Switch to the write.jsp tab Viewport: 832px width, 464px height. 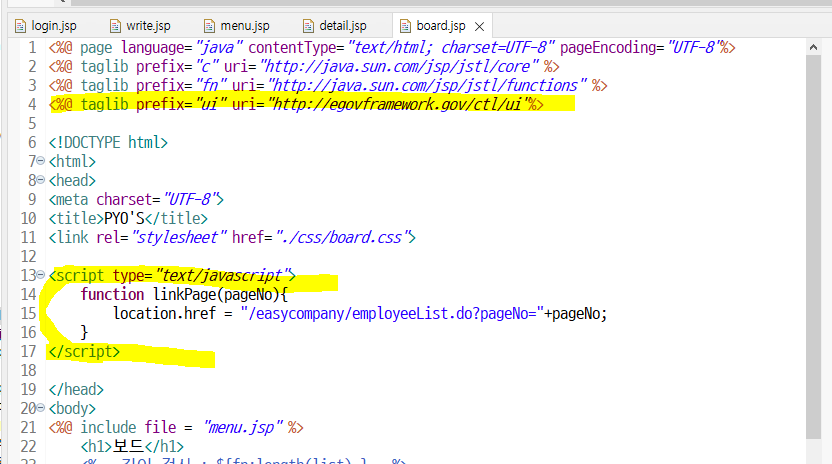click(140, 25)
